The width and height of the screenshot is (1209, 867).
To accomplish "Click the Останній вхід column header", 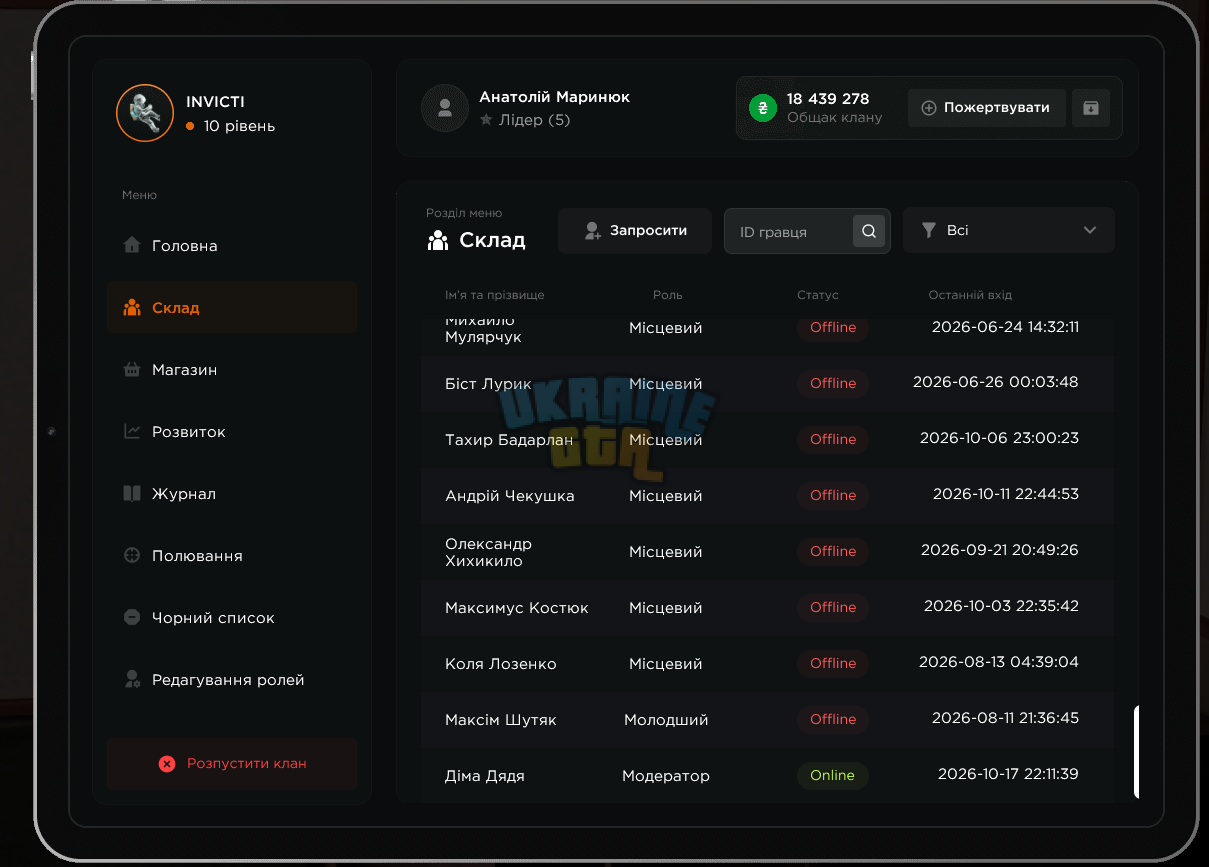I will coord(970,295).
